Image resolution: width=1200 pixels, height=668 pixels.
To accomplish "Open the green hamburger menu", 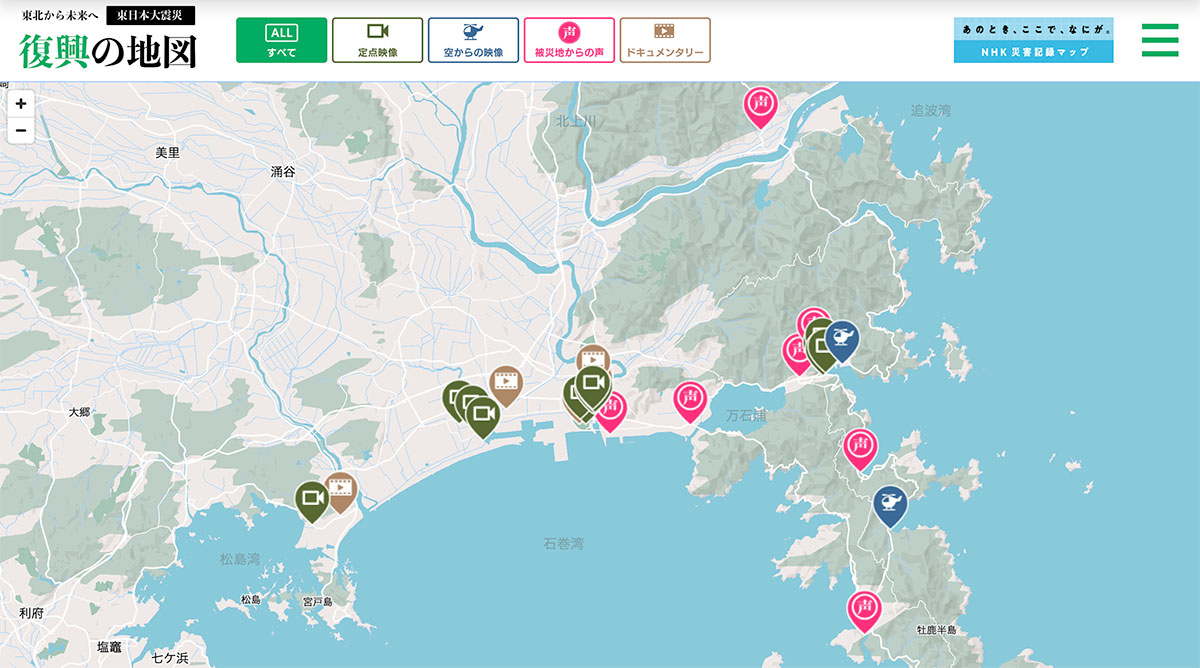I will click(x=1160, y=40).
